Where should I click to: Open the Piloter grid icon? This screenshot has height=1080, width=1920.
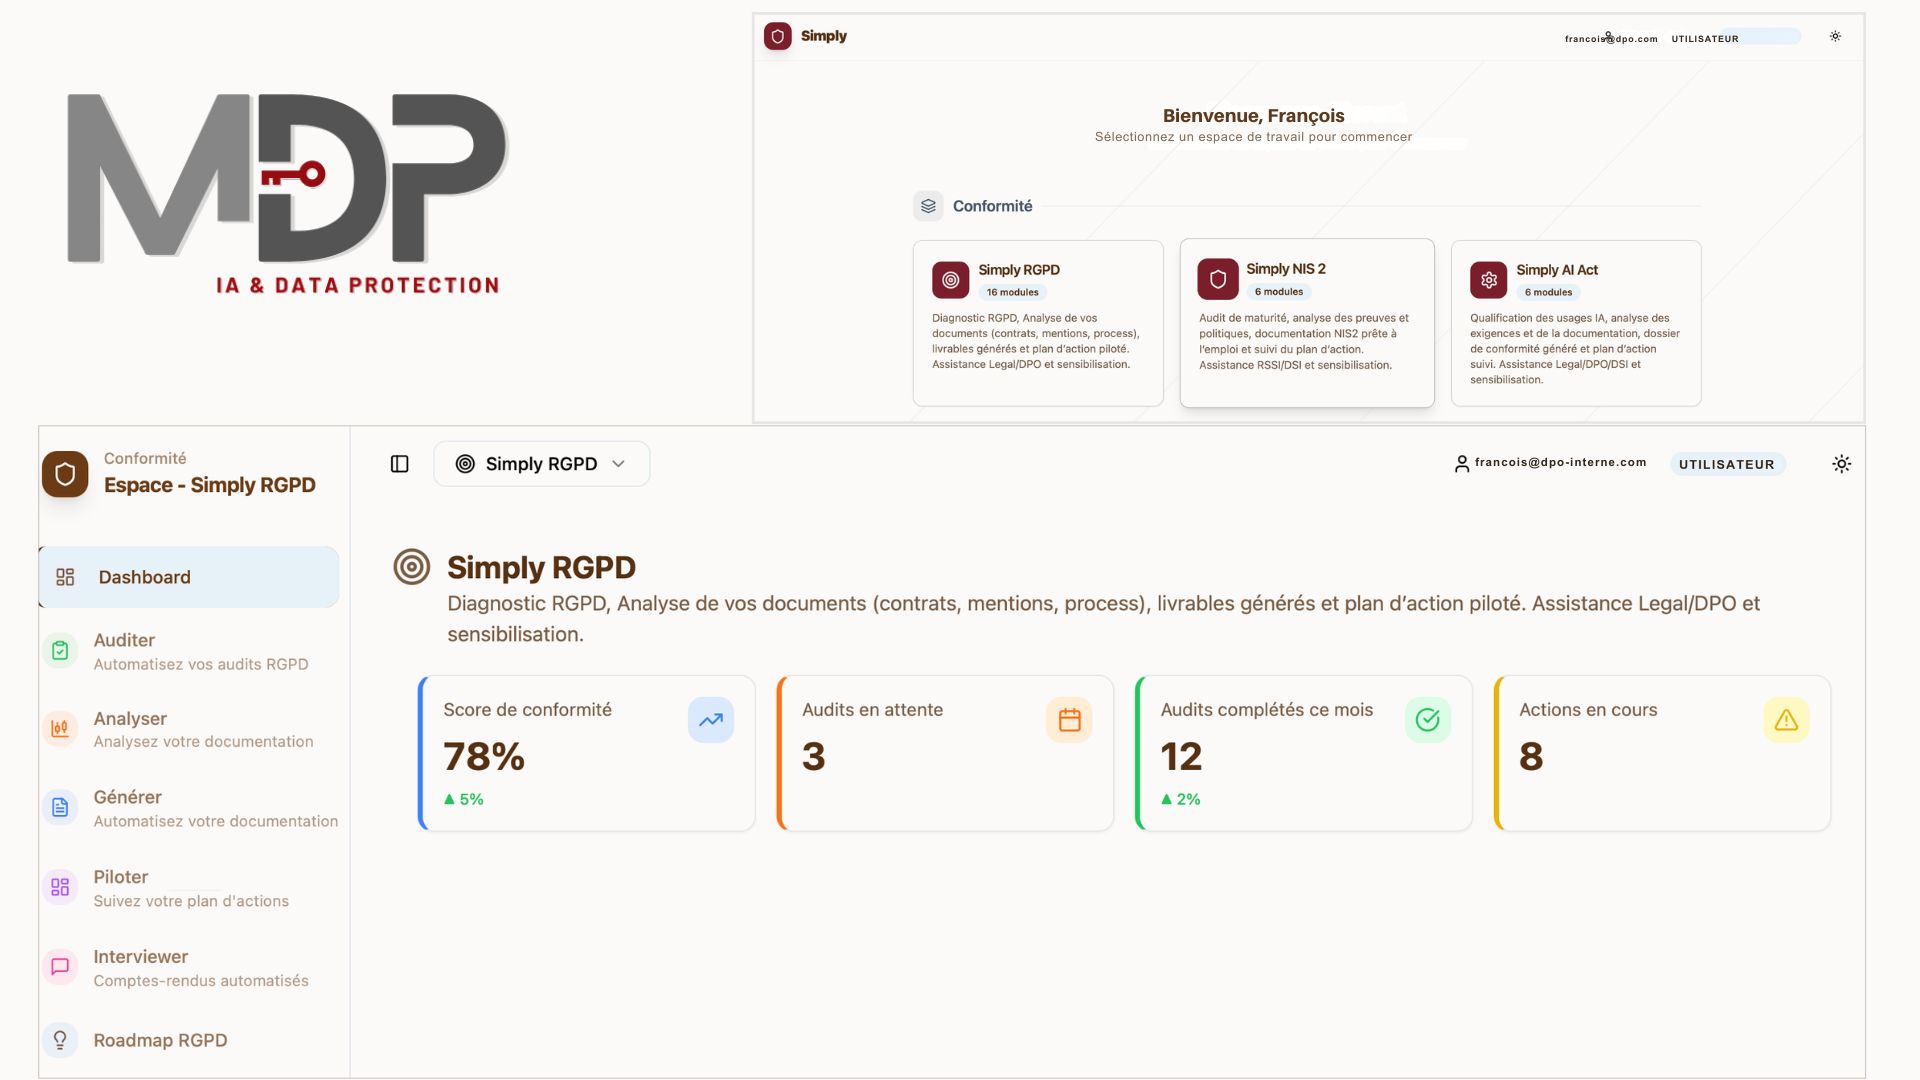[x=60, y=887]
